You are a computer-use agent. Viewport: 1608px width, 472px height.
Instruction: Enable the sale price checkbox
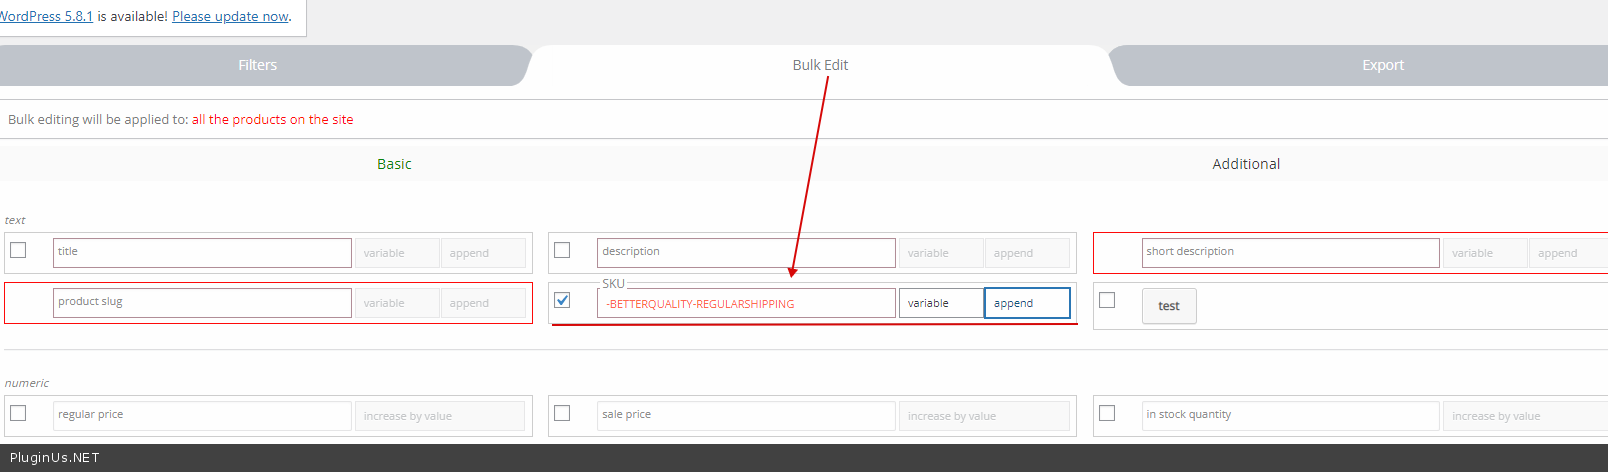point(562,413)
